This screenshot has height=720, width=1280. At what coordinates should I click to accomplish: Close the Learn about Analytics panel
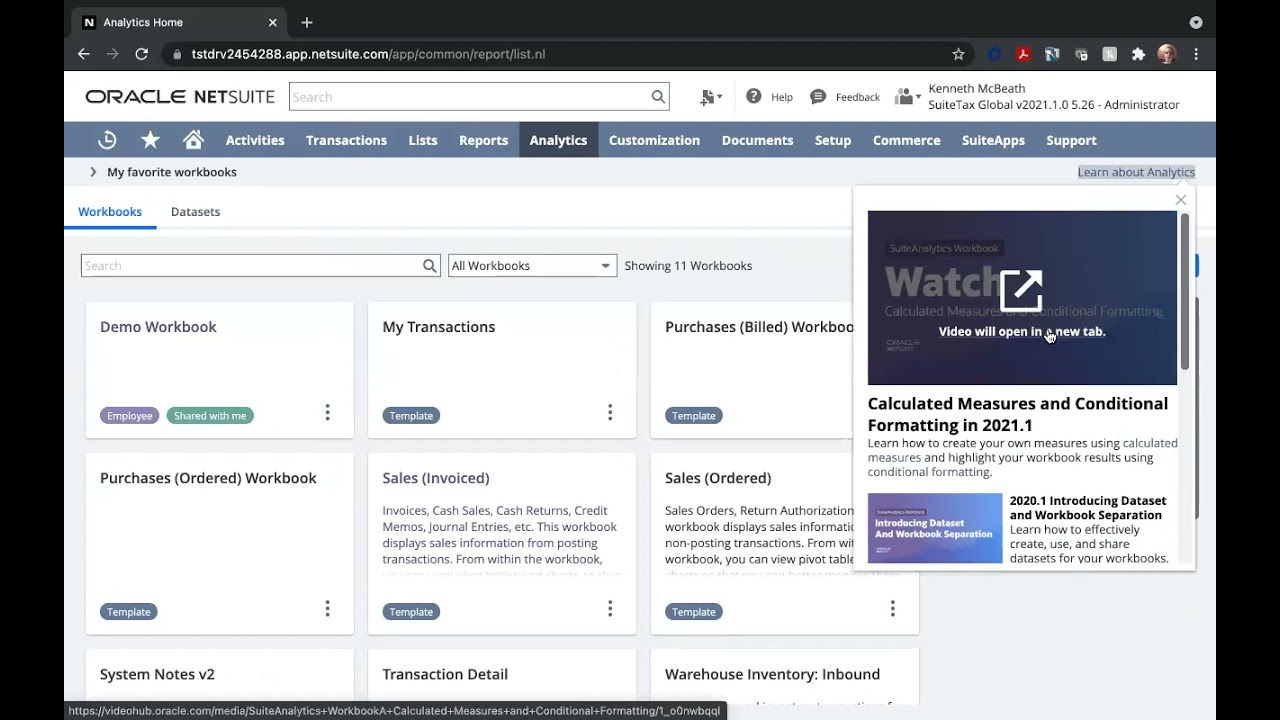1181,200
